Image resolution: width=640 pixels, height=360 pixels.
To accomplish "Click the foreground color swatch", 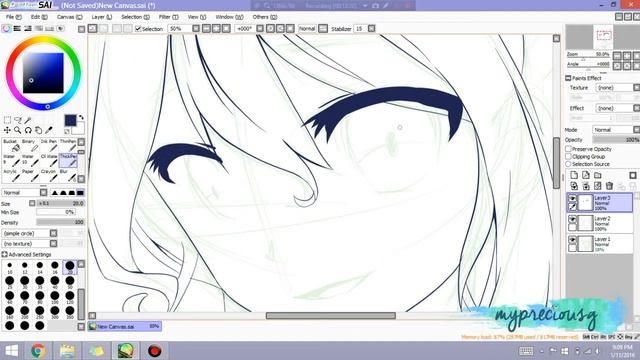I will point(70,120).
